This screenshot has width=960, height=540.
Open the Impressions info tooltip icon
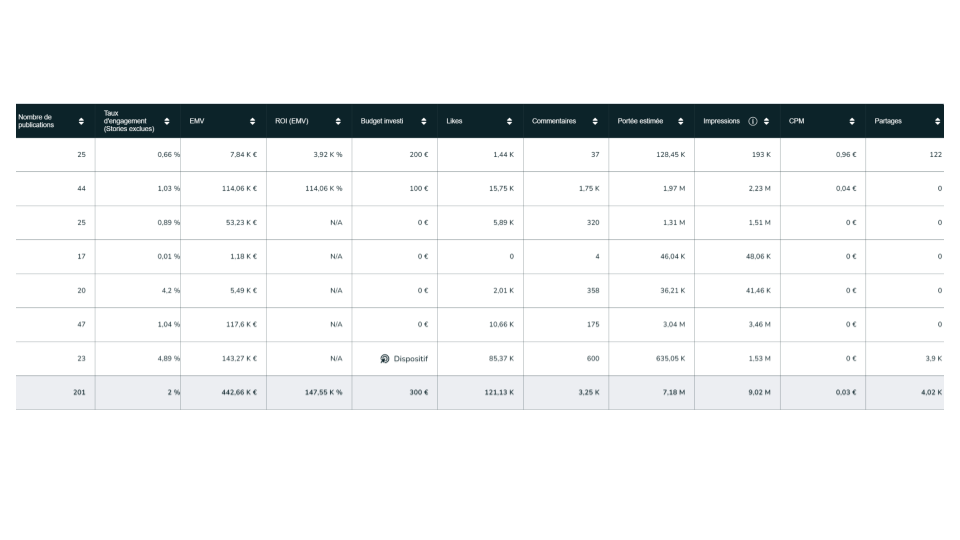tap(753, 121)
